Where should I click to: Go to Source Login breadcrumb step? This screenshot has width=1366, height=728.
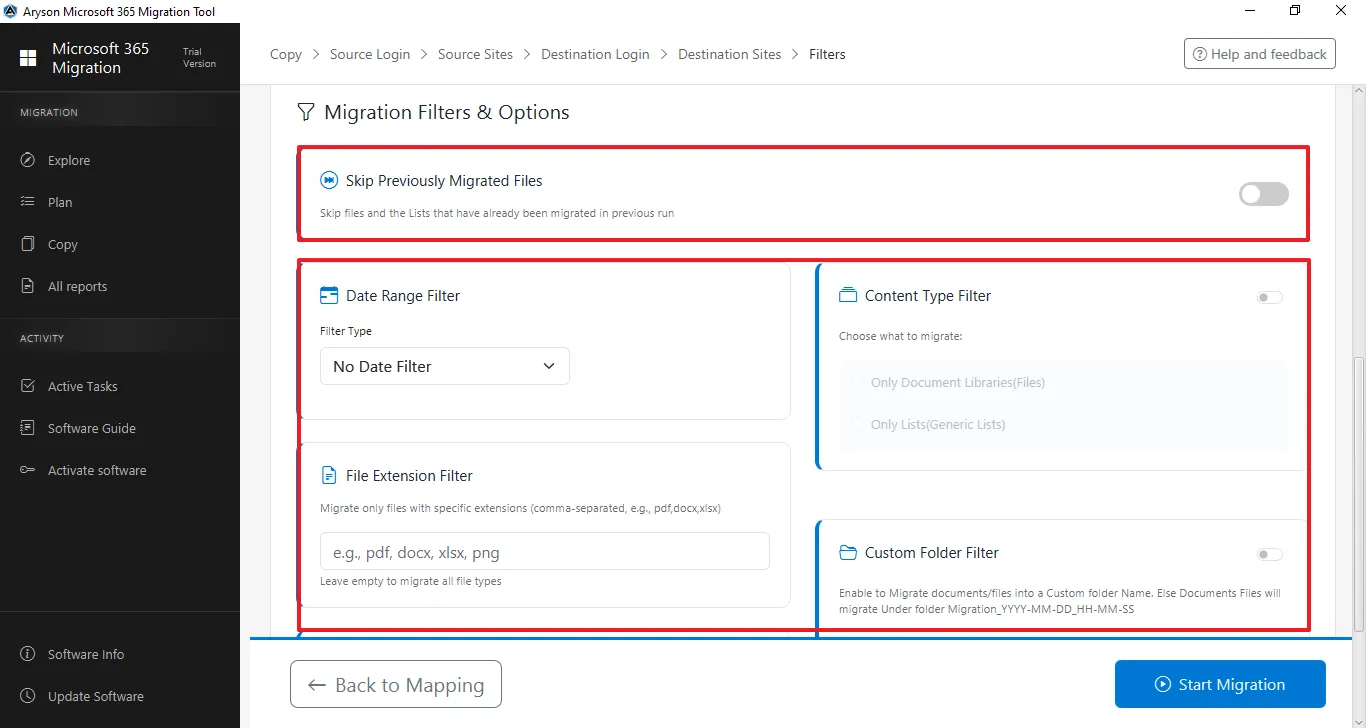369,54
